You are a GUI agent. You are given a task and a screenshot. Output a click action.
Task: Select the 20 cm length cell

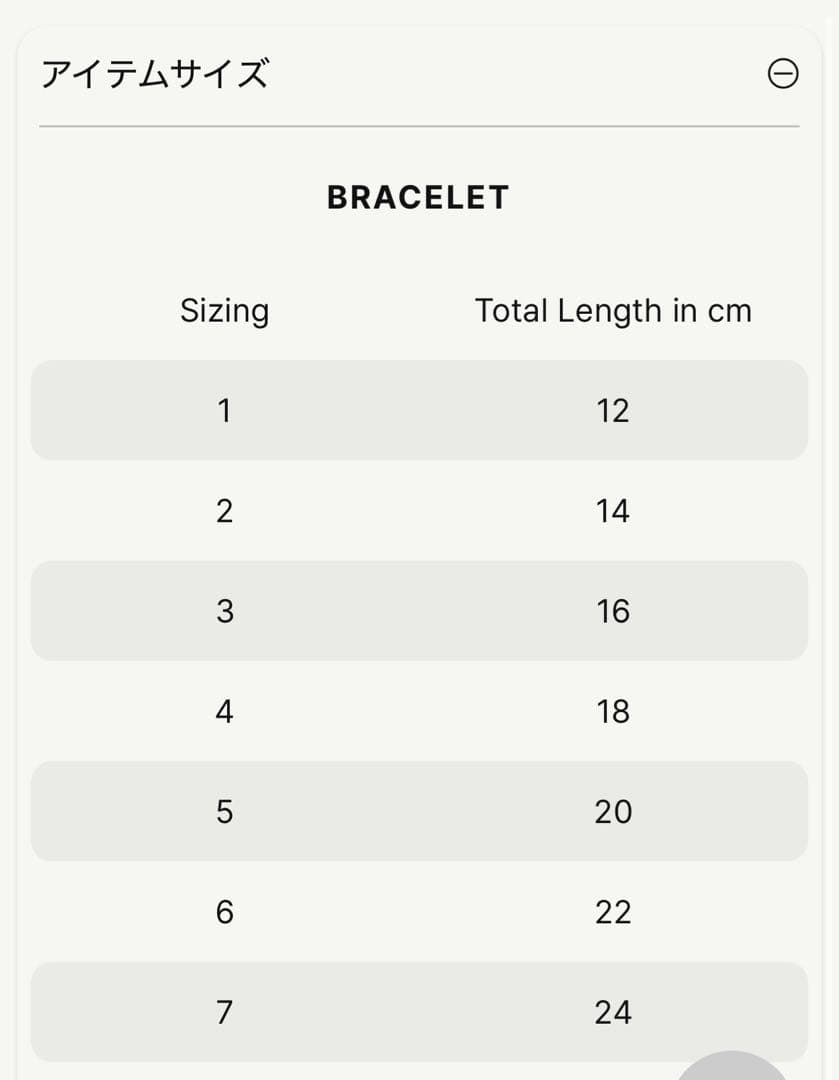[613, 811]
